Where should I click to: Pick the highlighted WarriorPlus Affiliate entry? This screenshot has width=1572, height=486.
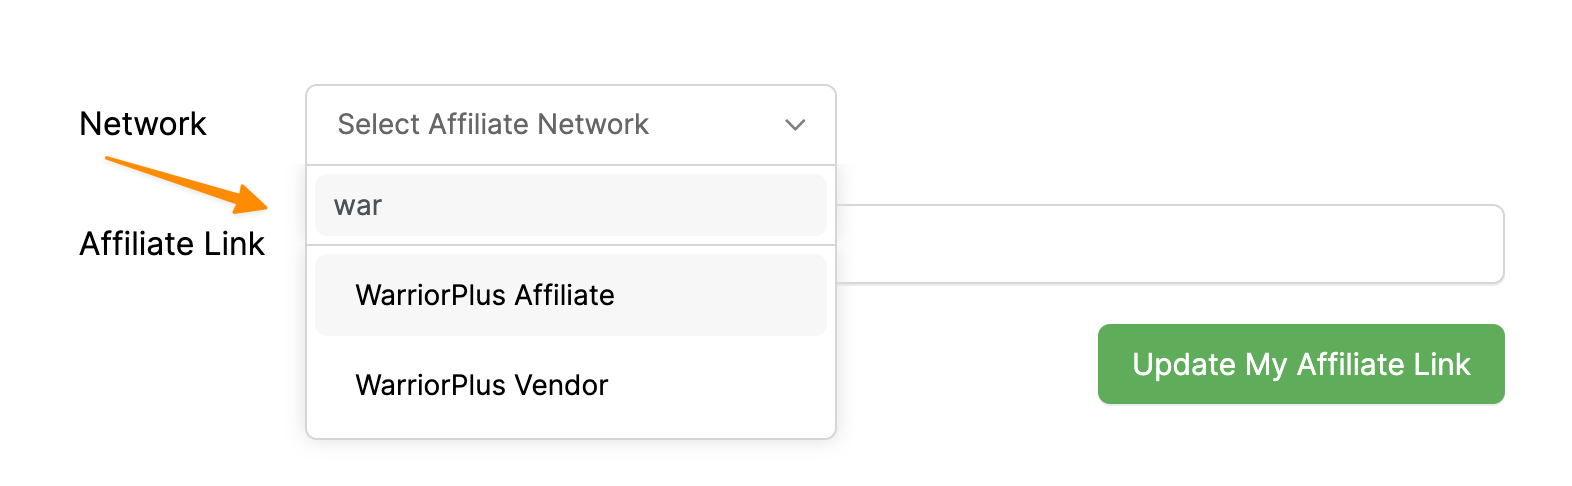click(x=485, y=295)
